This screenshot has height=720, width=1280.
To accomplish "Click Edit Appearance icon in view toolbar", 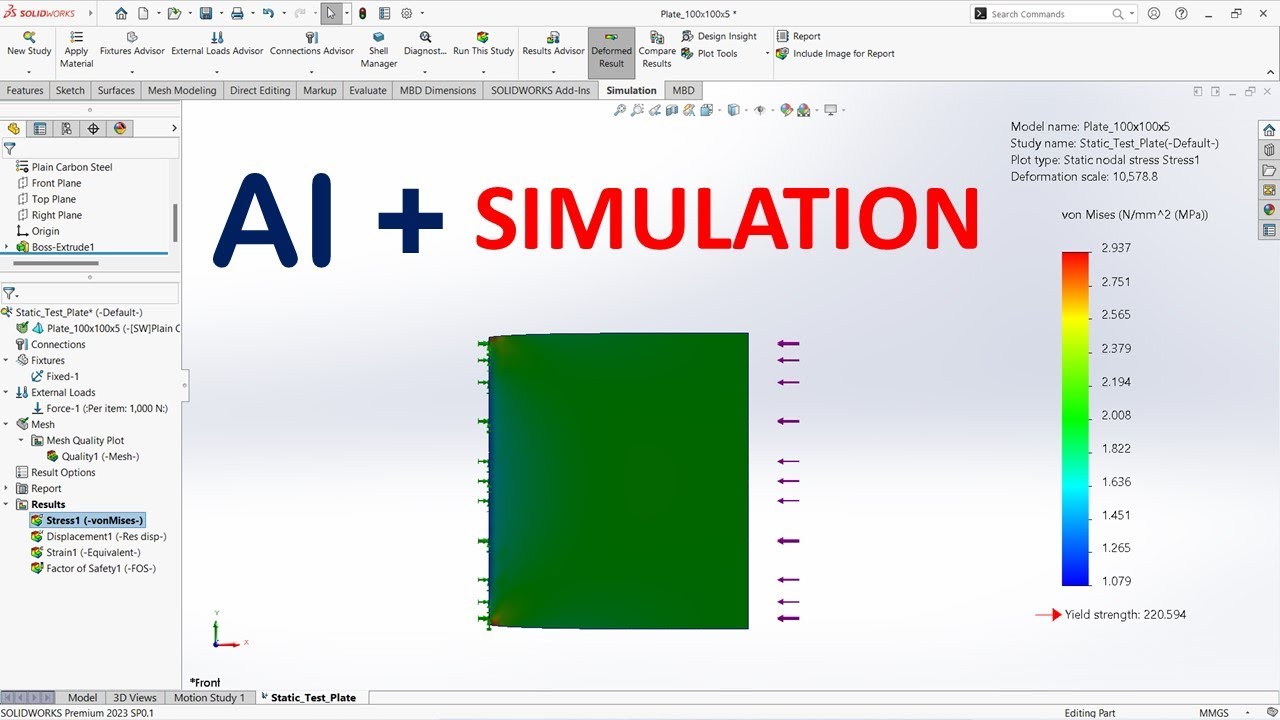I will 786,110.
